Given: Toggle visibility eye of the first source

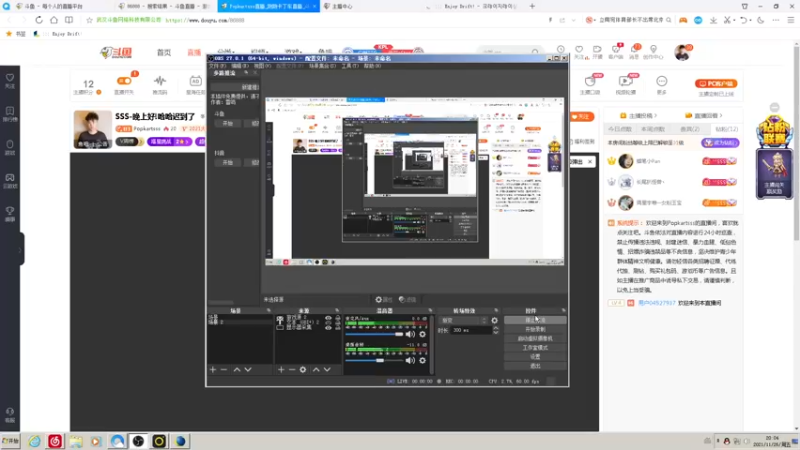Looking at the screenshot, I should [x=328, y=318].
